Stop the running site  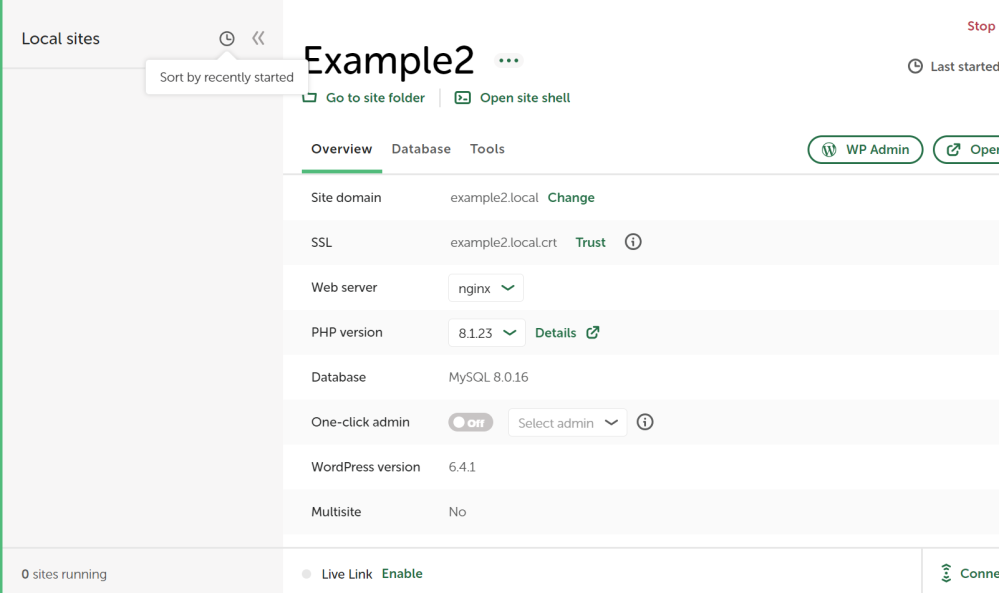[x=981, y=26]
